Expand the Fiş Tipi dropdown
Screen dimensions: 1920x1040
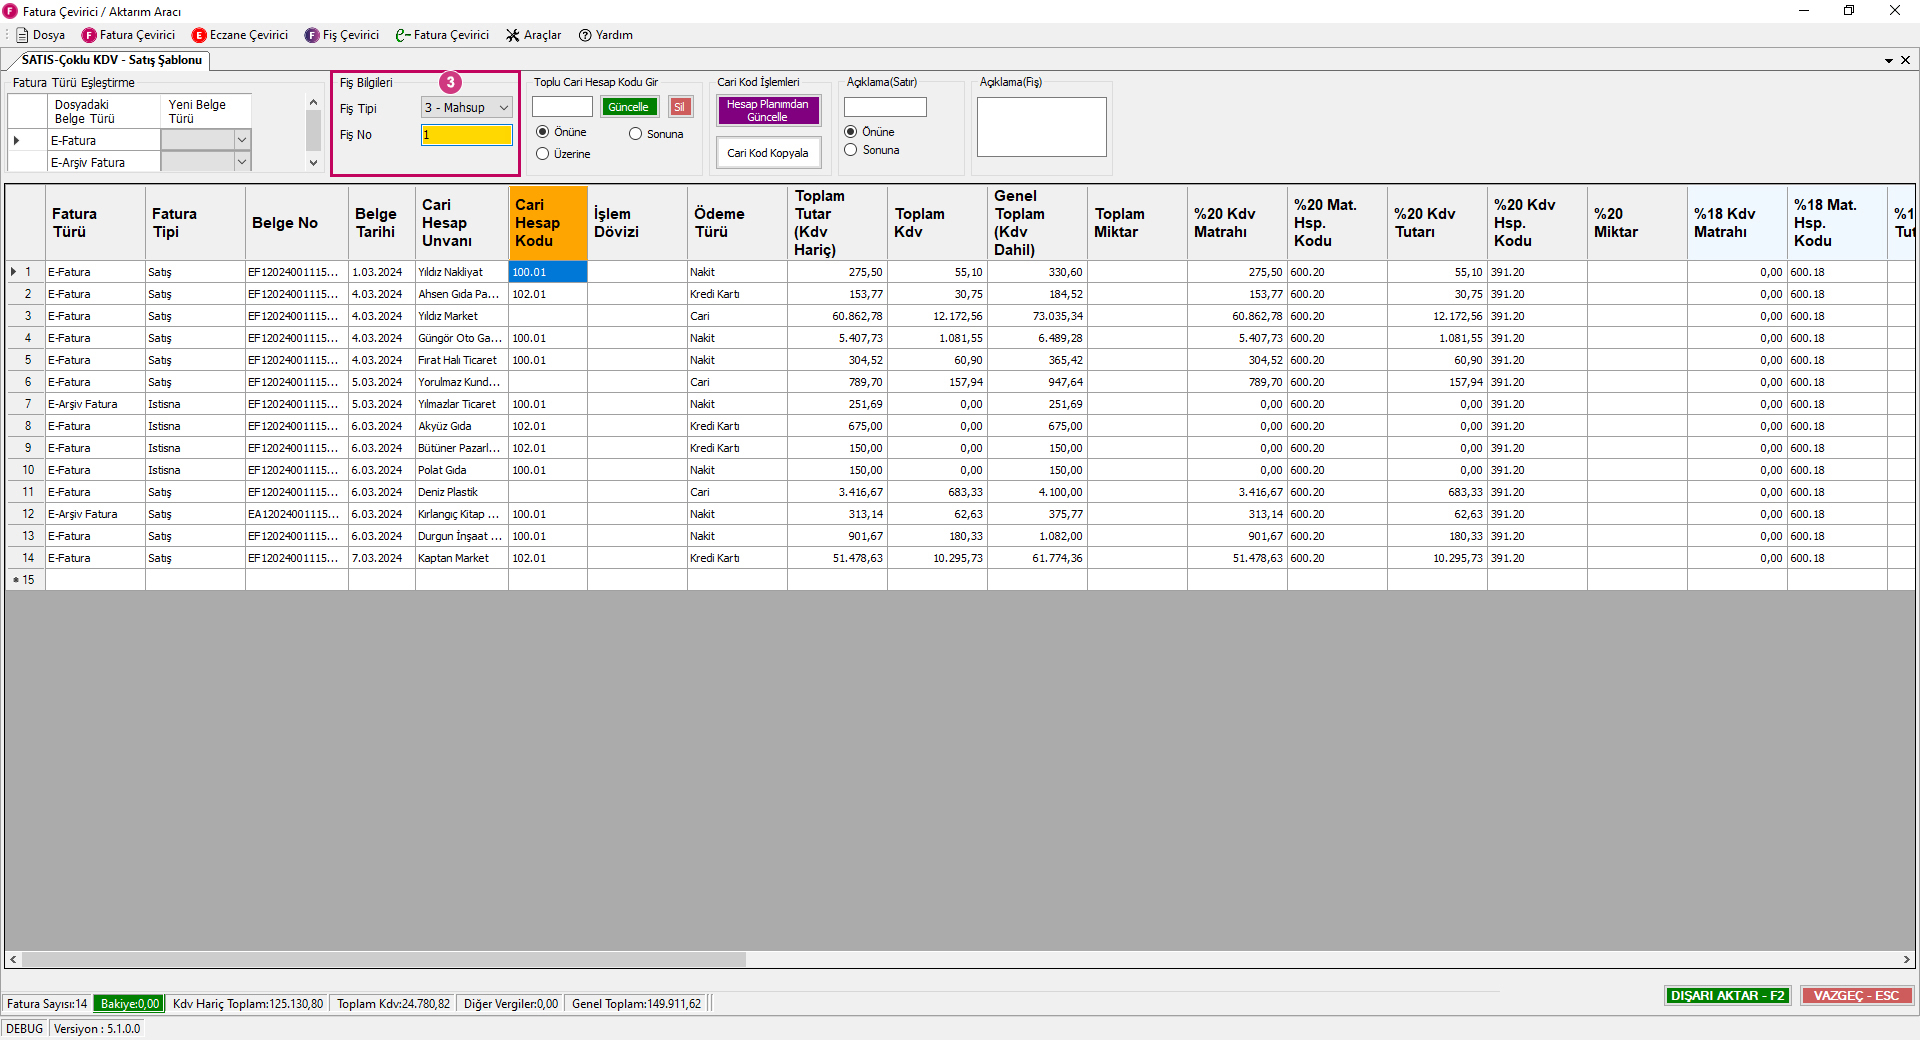[504, 108]
